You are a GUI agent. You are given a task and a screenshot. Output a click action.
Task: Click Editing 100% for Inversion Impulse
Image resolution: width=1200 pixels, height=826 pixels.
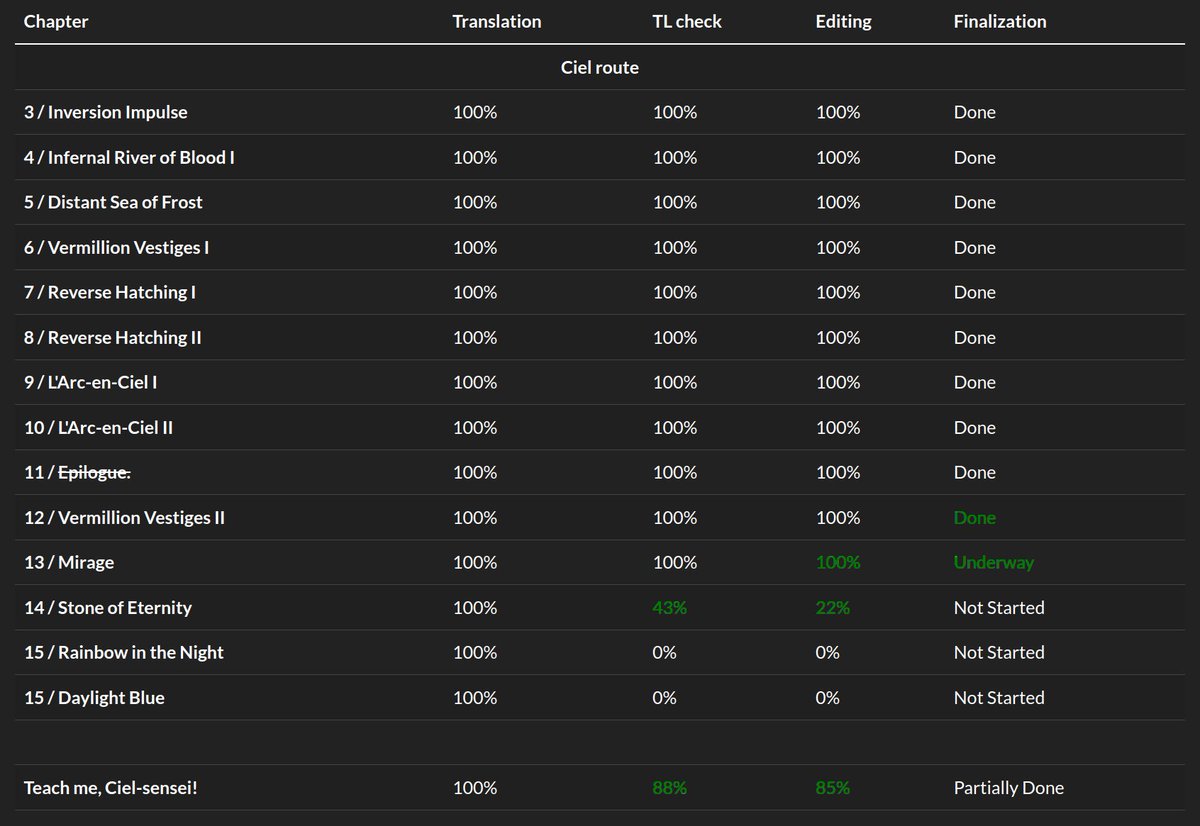pos(838,112)
